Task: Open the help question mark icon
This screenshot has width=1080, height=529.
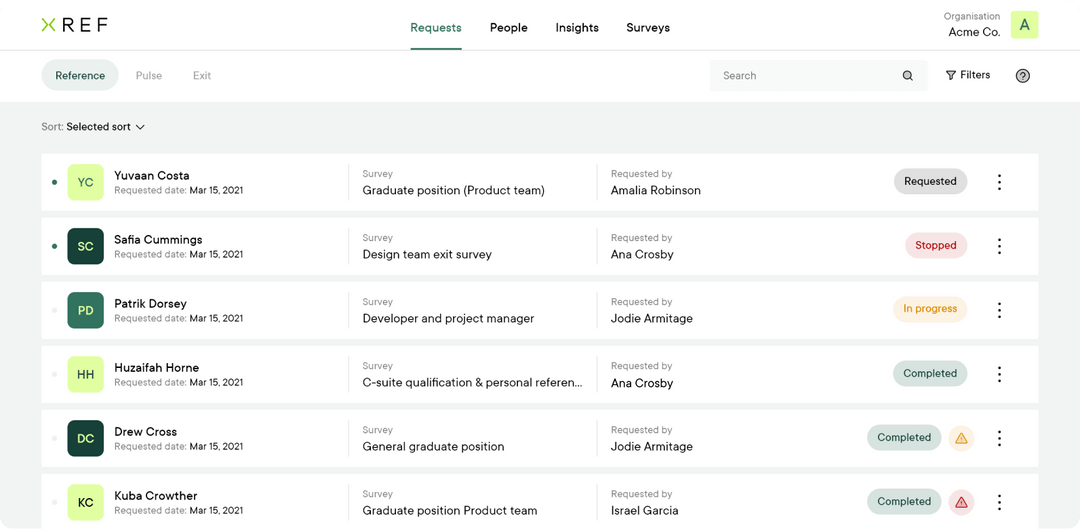Action: click(1023, 76)
